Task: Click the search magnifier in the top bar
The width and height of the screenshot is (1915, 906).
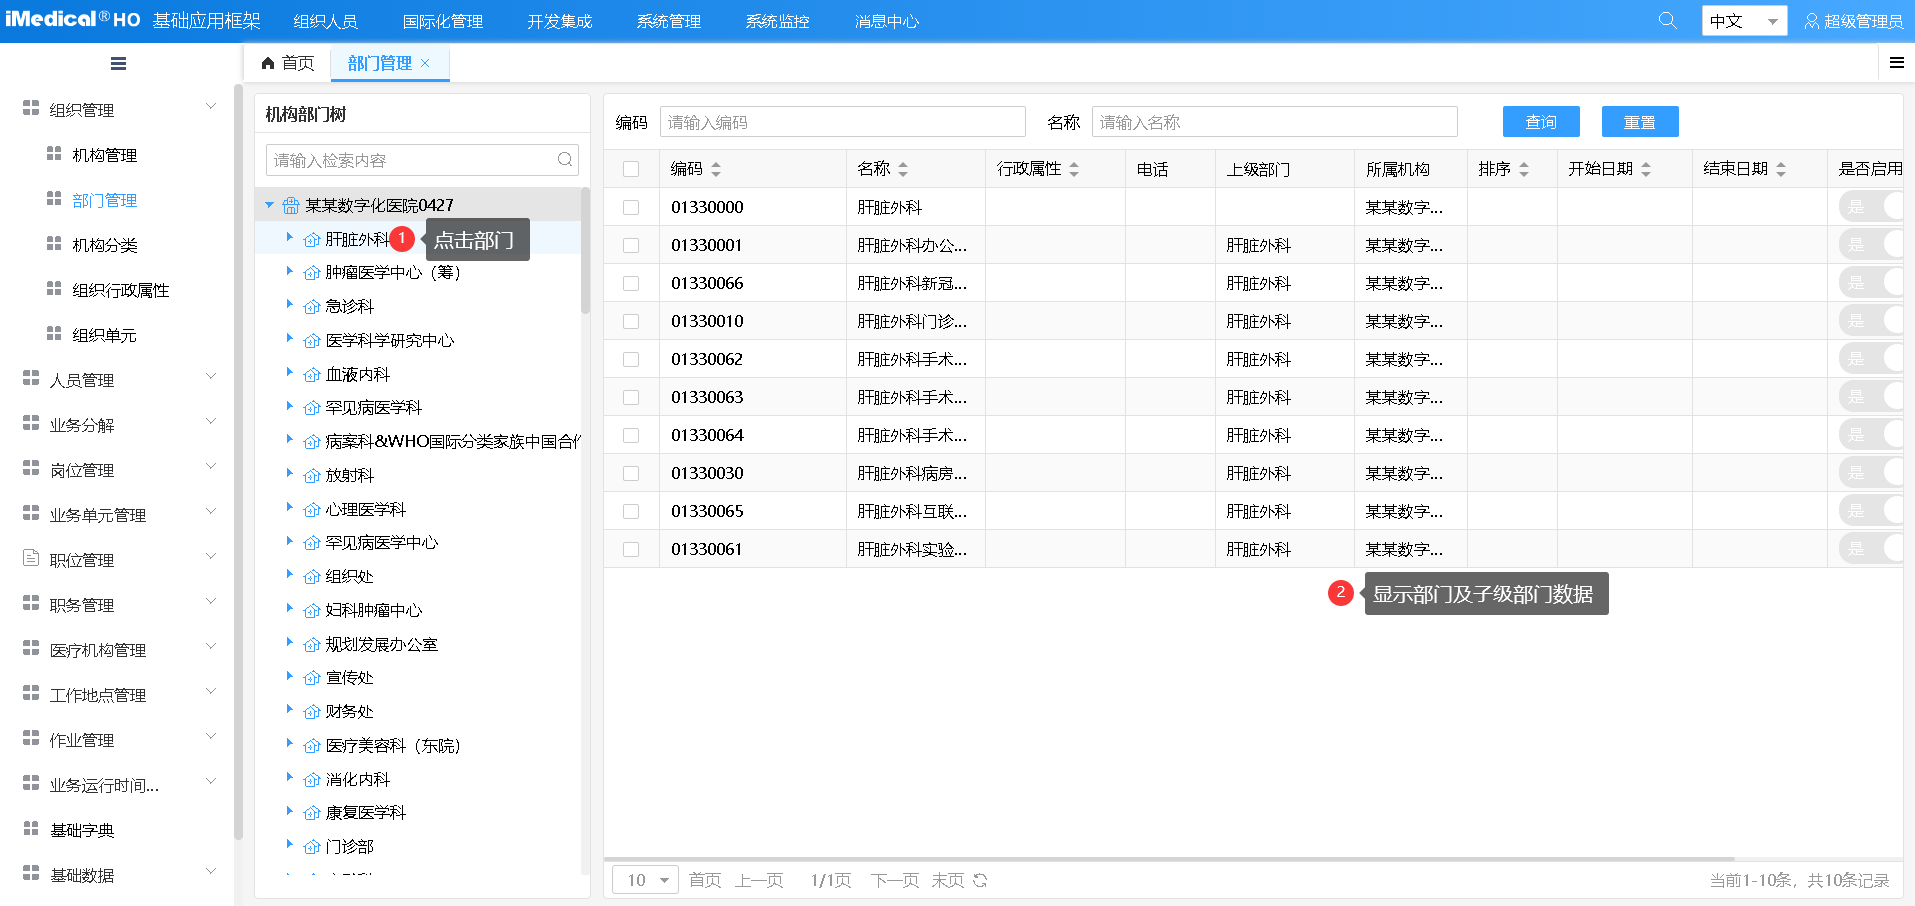Action: tap(1667, 20)
